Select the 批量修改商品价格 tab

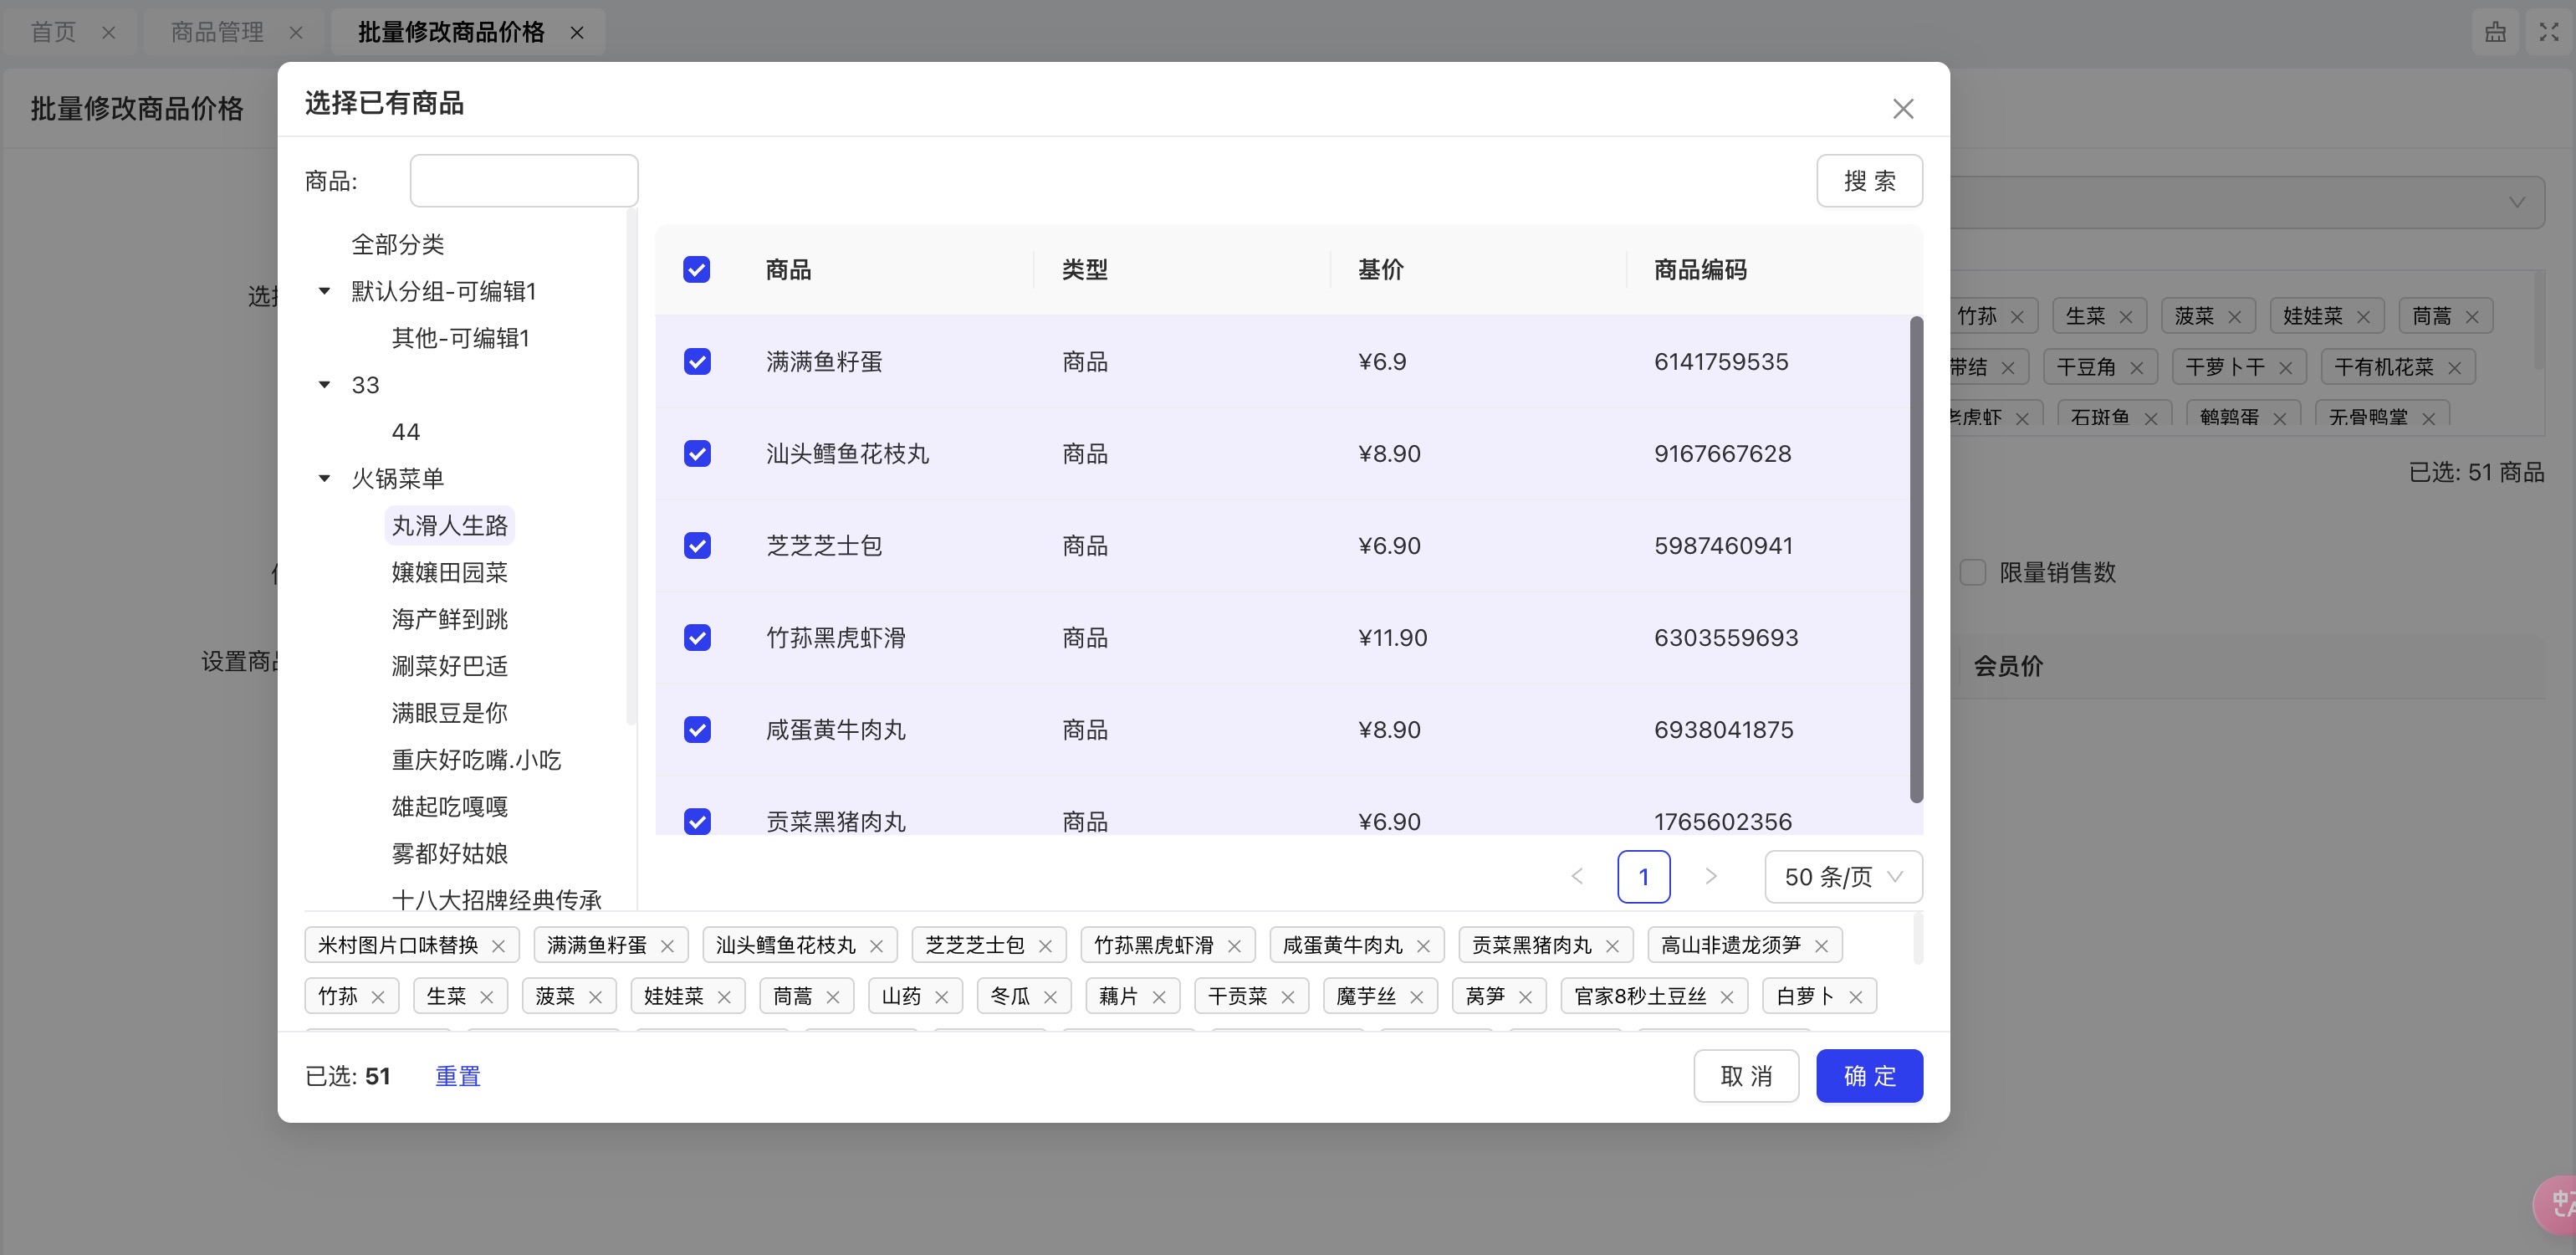451,32
